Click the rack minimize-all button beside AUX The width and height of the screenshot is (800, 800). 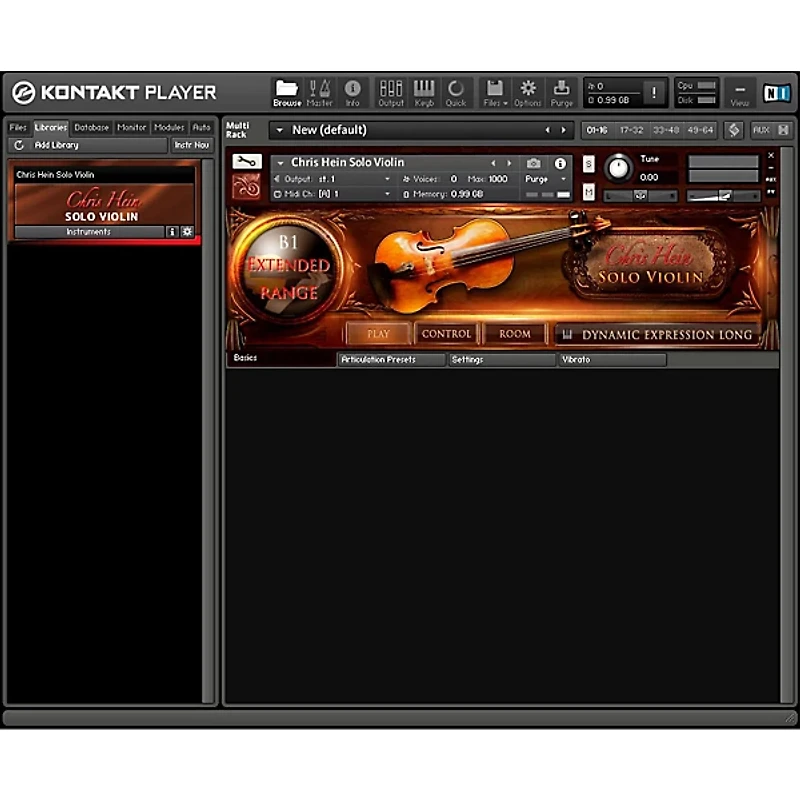[783, 131]
